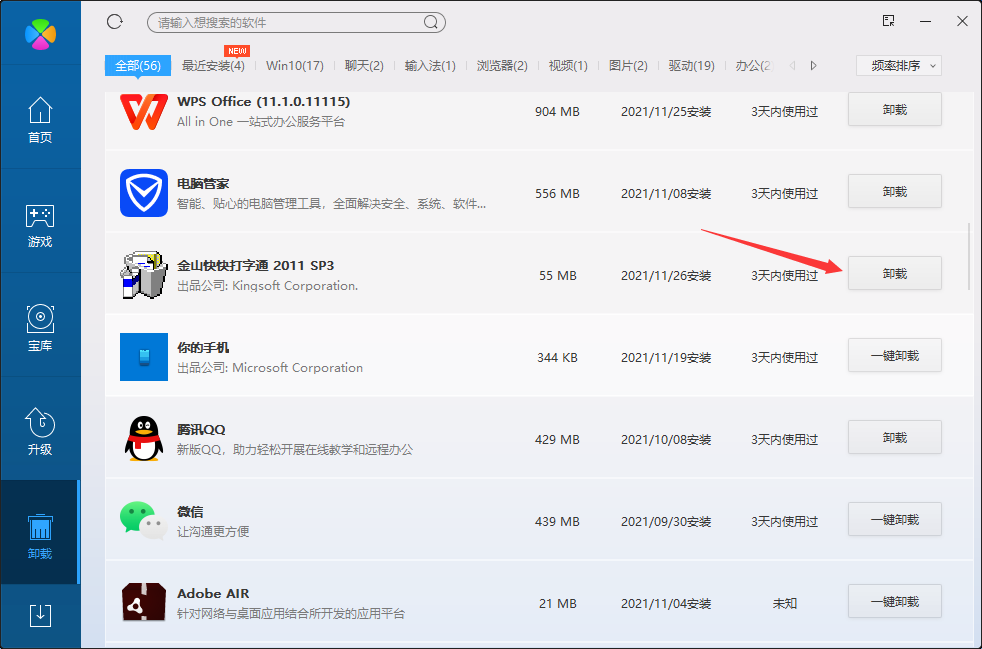982x649 pixels.
Task: Click the 344 KB size value
Action: [x=557, y=358]
